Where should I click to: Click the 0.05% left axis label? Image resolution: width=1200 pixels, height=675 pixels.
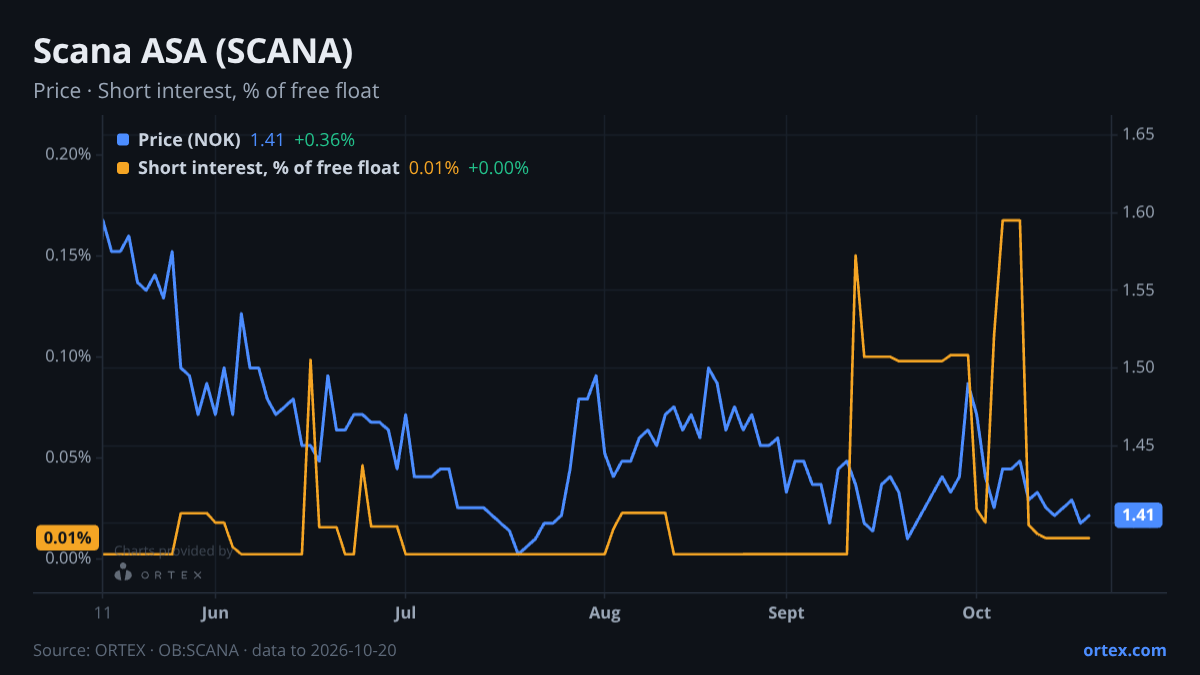click(69, 457)
